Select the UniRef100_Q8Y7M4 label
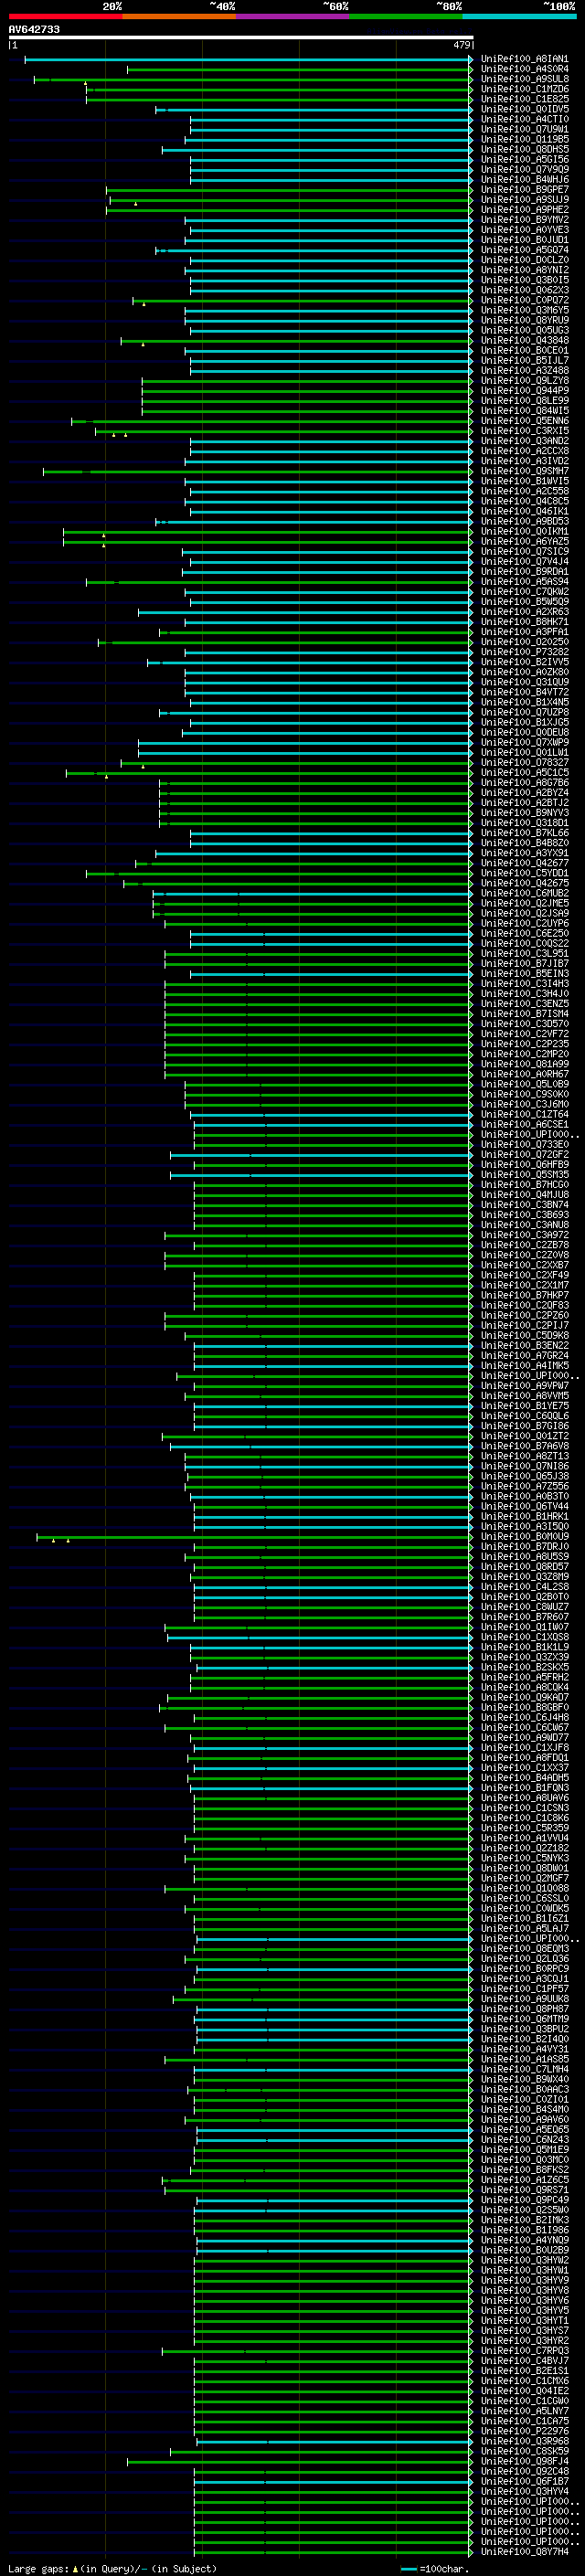This screenshot has height=2576, width=585. (x=524, y=2552)
